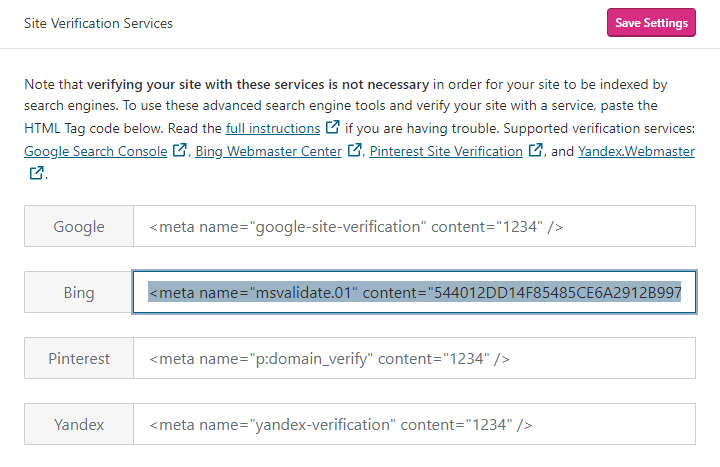Click external link icon after full instructions

click(x=332, y=129)
